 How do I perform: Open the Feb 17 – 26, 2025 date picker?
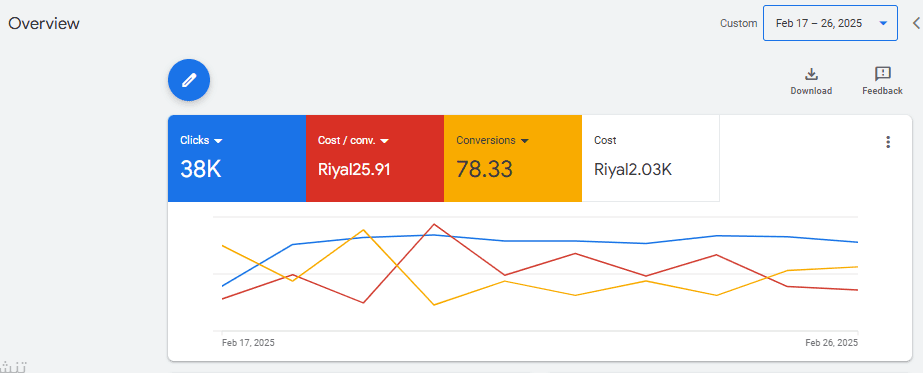click(x=830, y=23)
